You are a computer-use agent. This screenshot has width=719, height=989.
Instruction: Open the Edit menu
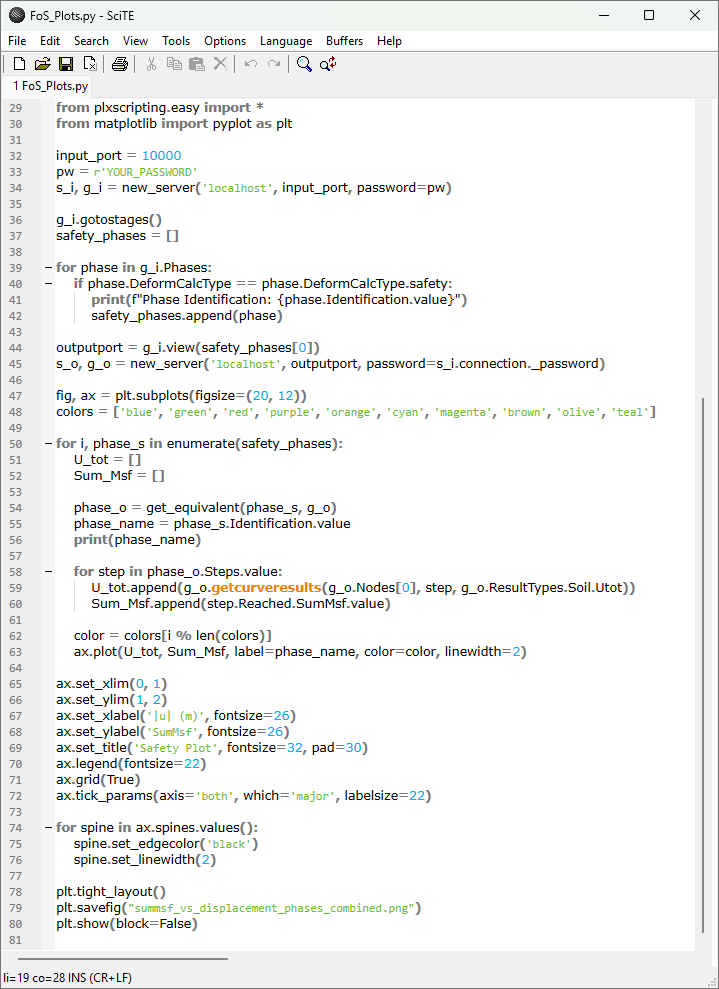coord(50,40)
